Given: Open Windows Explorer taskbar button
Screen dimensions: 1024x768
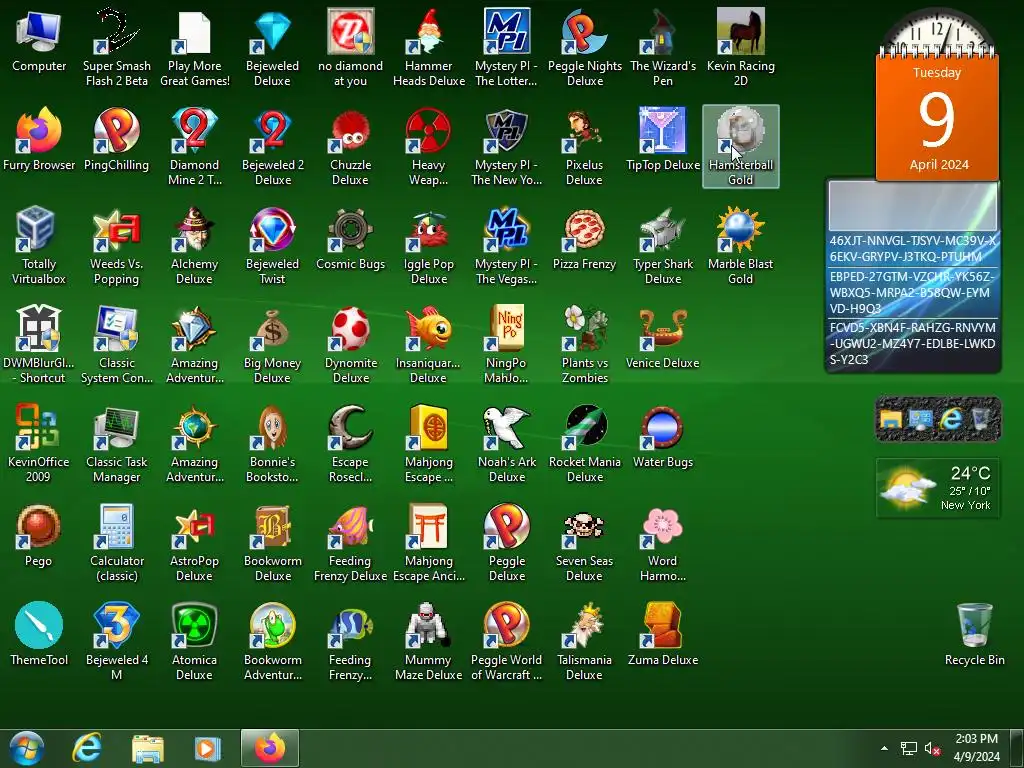Looking at the screenshot, I should [148, 748].
